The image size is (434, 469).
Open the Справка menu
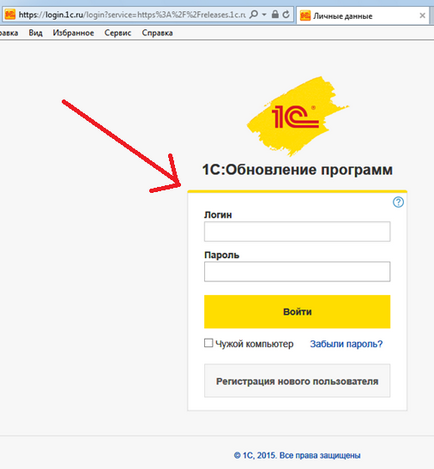tap(157, 33)
